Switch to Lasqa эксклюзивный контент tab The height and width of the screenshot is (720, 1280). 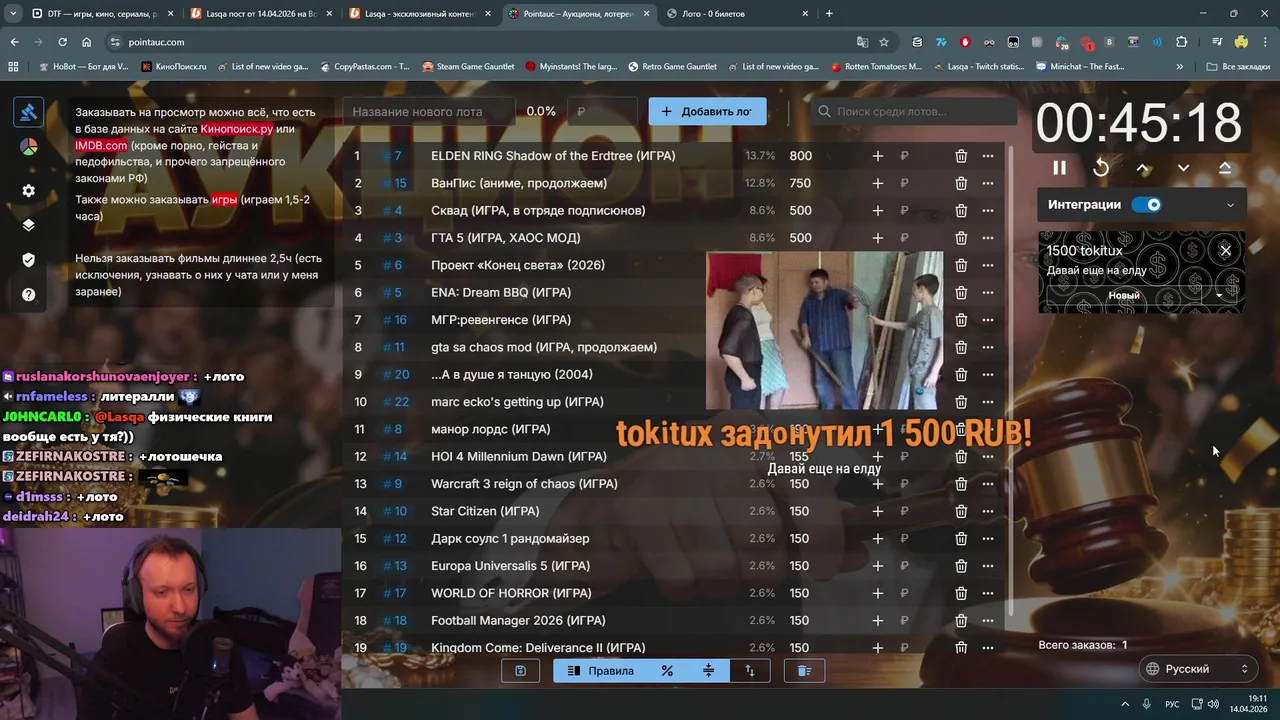point(417,14)
